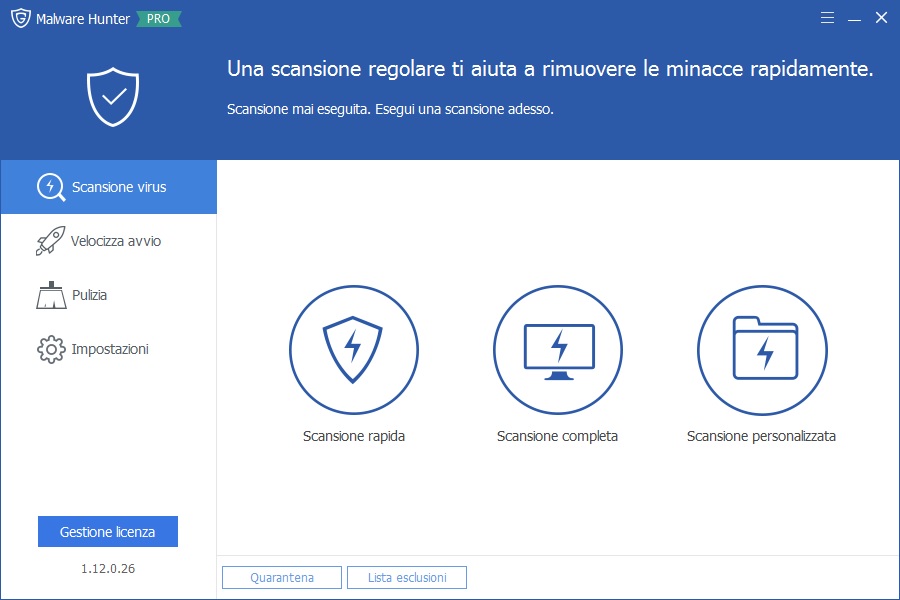Go to the Pulizia section
900x600 pixels.
pos(109,295)
